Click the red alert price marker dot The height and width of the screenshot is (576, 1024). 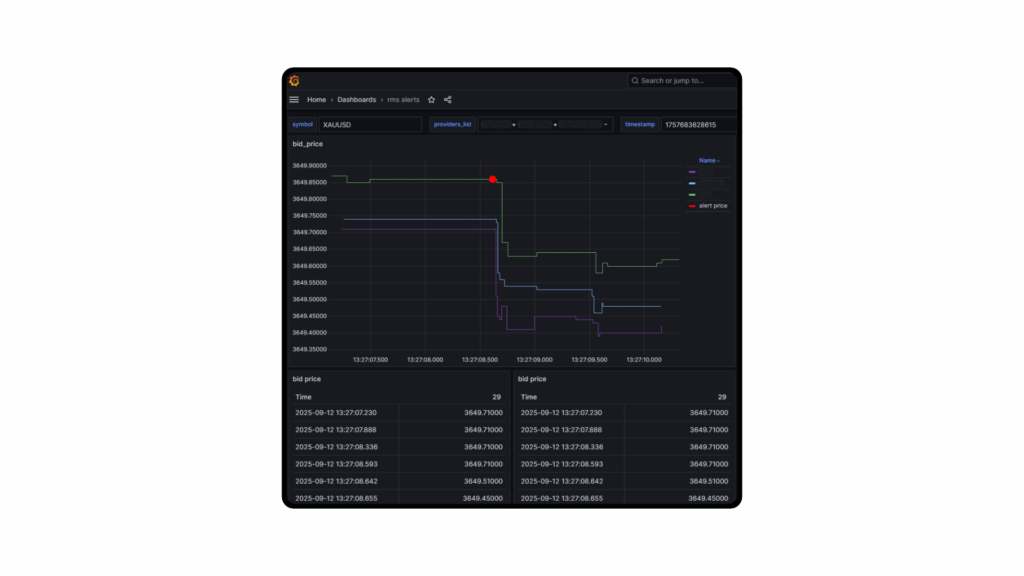[493, 179]
